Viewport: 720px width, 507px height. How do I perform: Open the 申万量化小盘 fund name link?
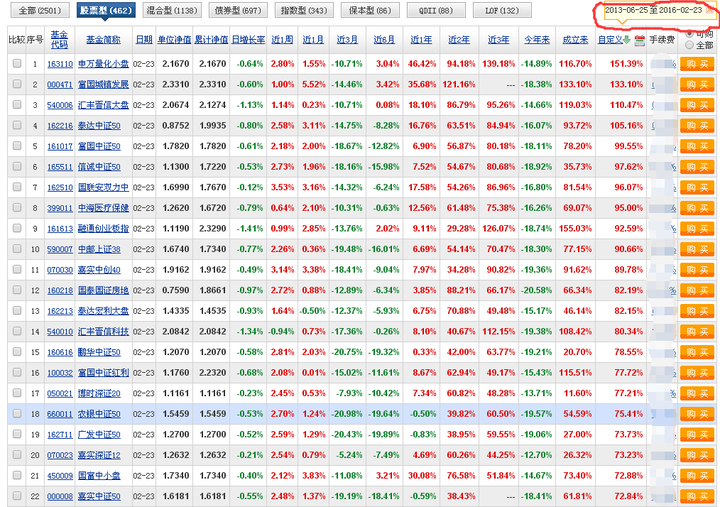[103, 63]
